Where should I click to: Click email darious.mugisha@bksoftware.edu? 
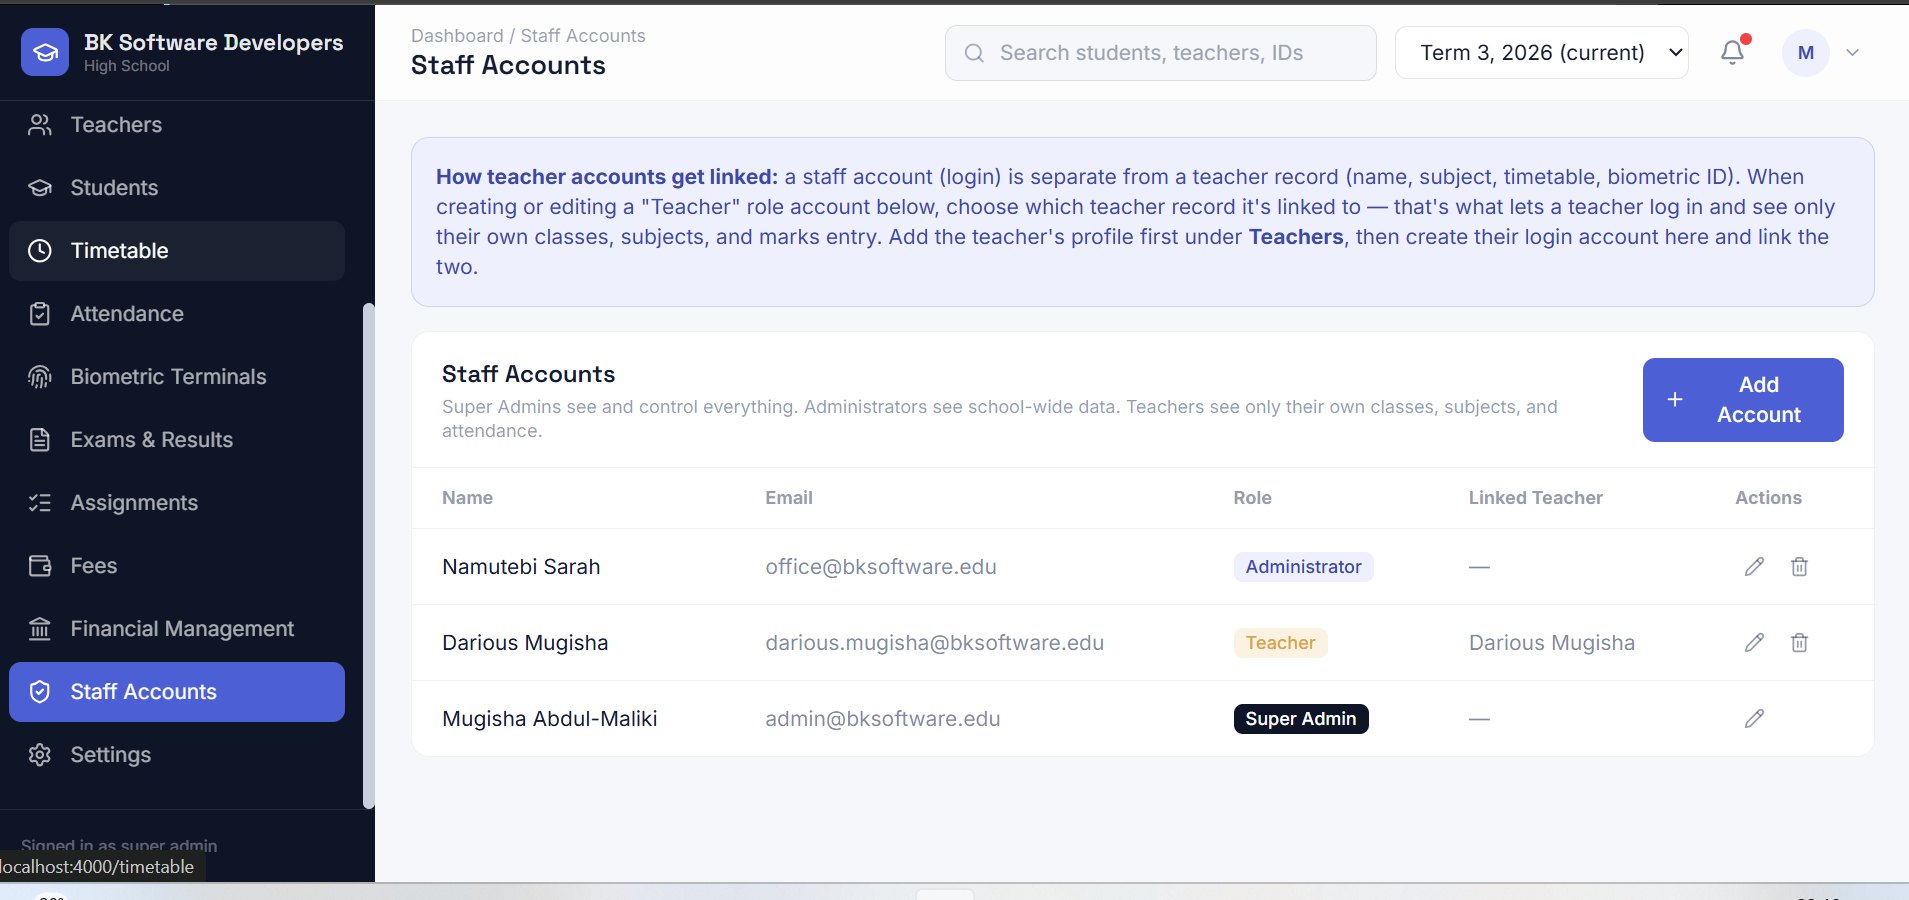[x=934, y=643]
